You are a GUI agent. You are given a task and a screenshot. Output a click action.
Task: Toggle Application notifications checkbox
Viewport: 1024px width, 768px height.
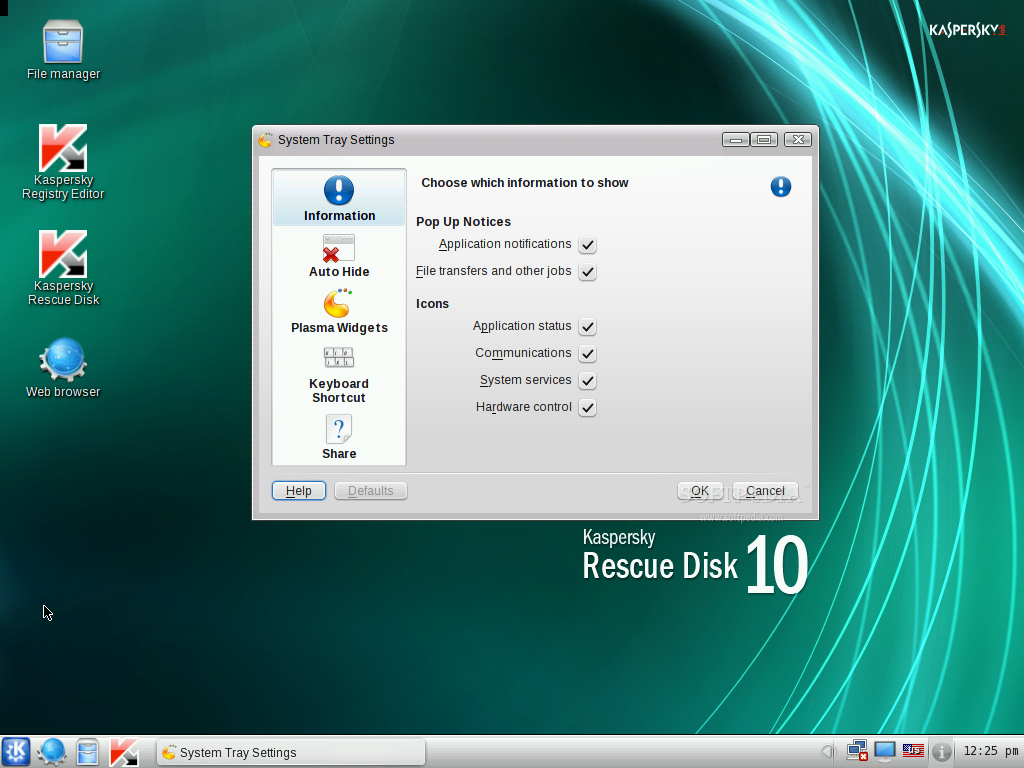click(587, 245)
